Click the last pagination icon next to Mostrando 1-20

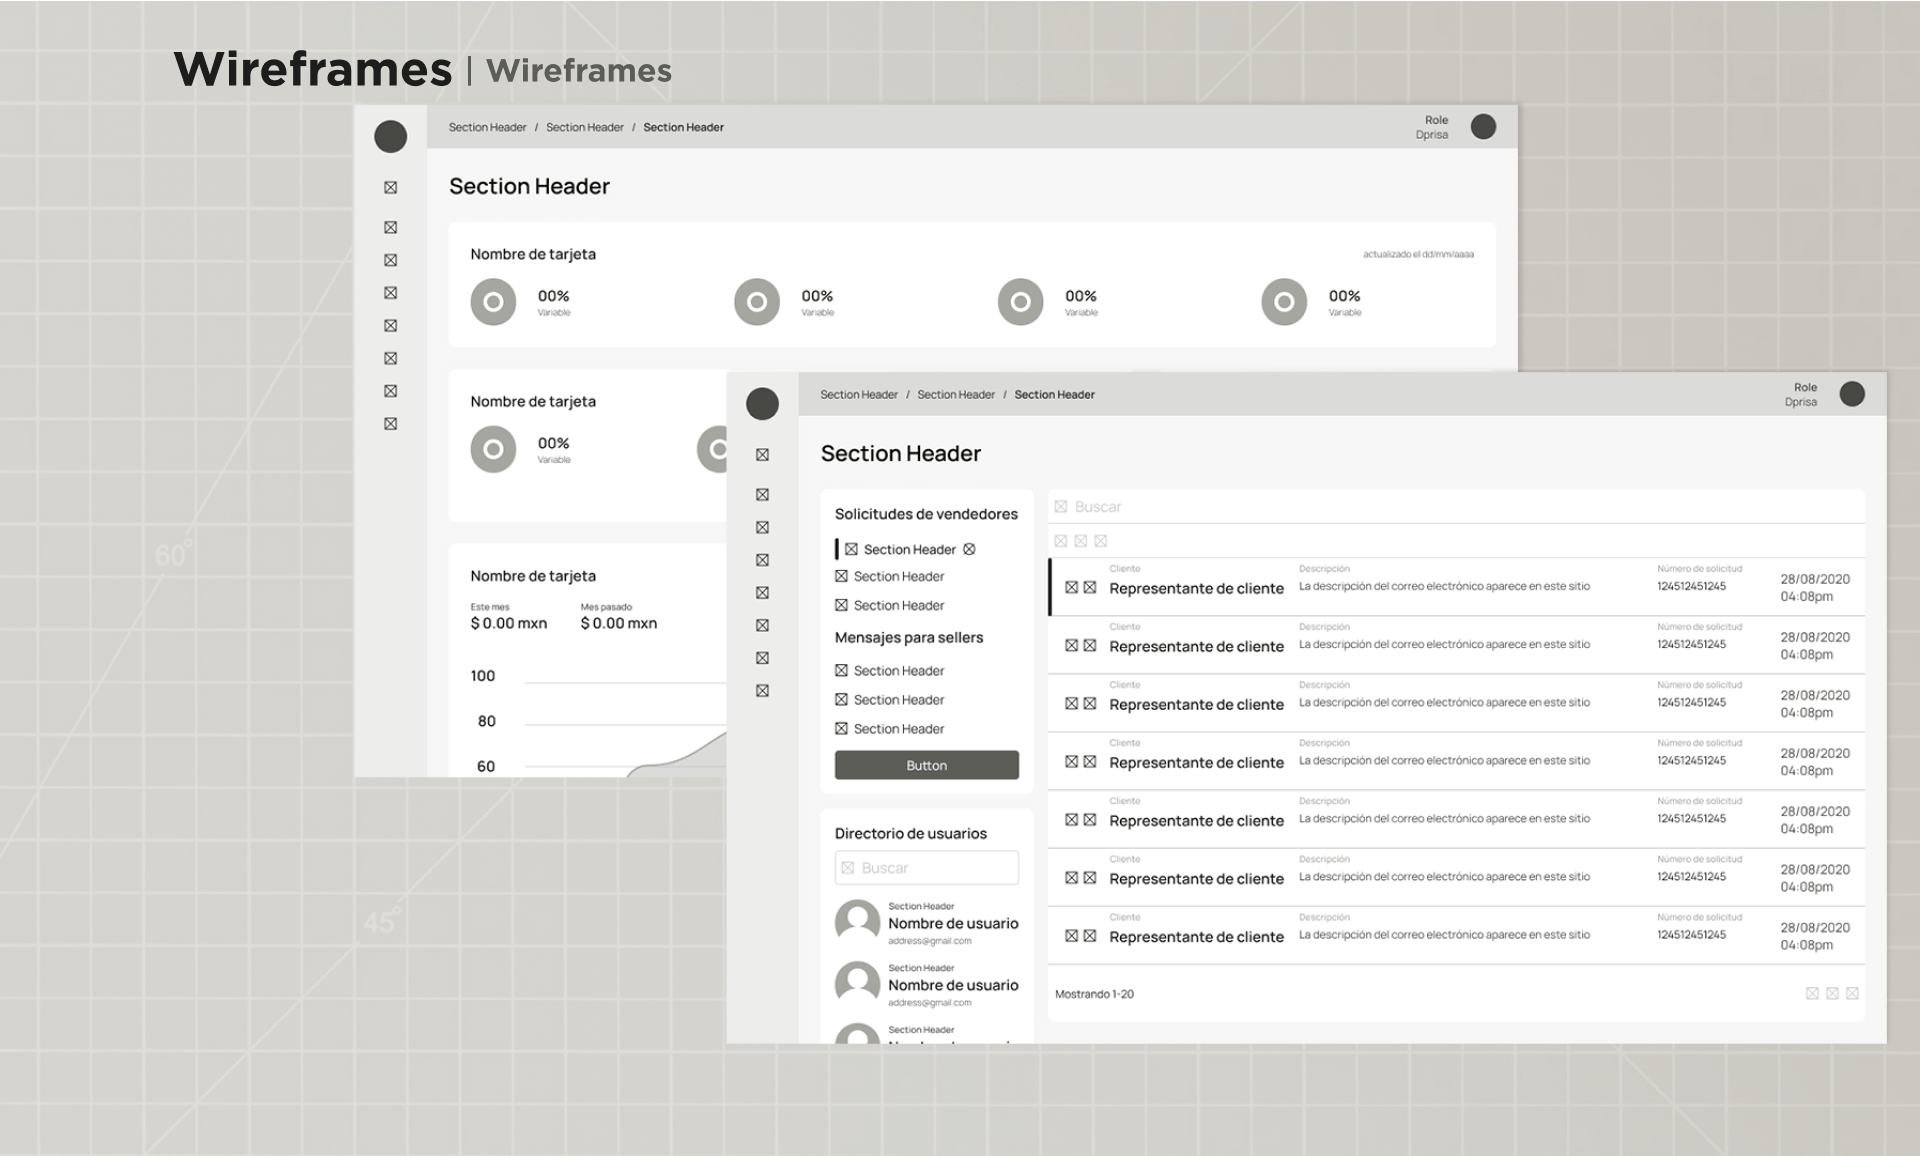click(x=1852, y=993)
